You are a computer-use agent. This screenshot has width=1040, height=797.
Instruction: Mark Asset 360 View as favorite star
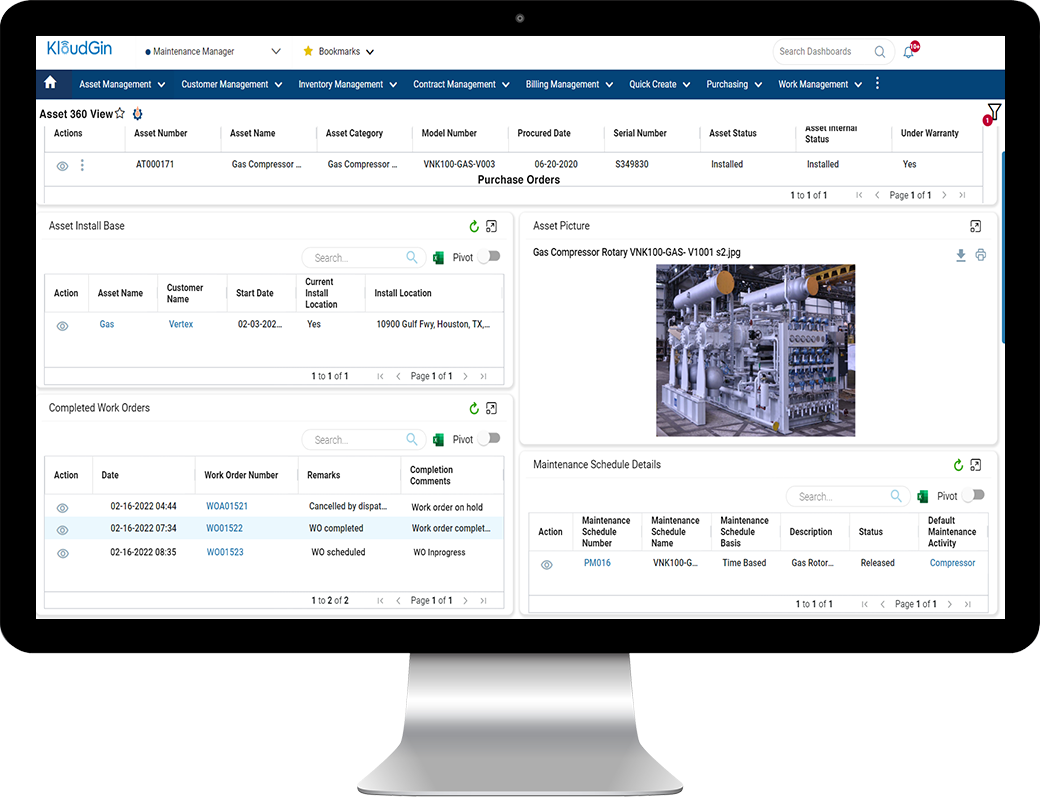[x=118, y=114]
